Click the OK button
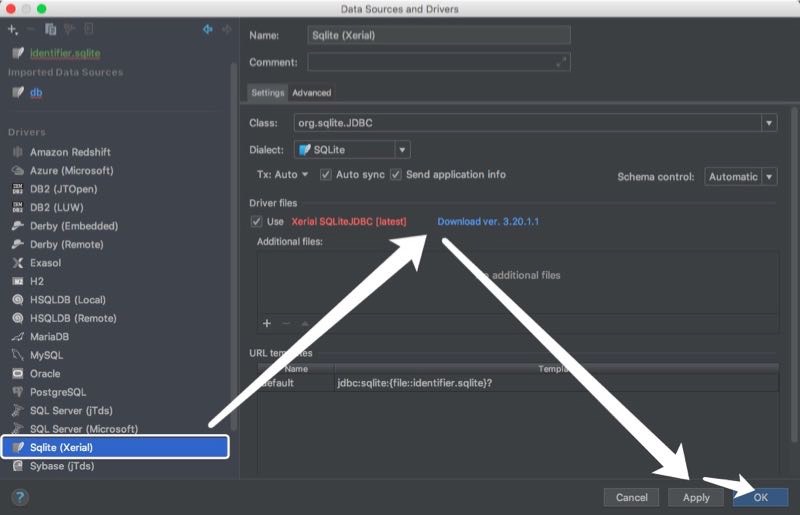800x515 pixels. [x=760, y=497]
